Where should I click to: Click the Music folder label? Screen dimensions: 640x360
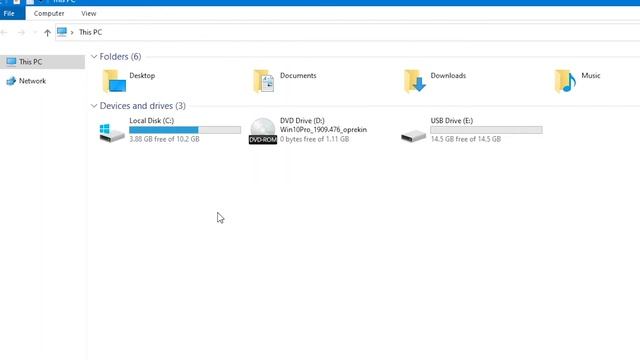[591, 76]
